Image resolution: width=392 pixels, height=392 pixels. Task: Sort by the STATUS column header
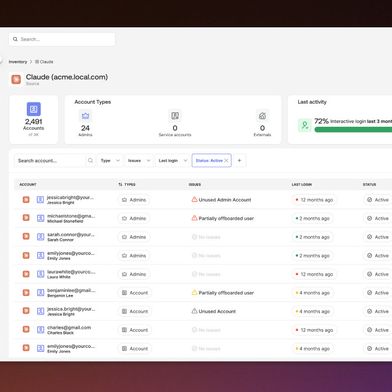point(369,184)
